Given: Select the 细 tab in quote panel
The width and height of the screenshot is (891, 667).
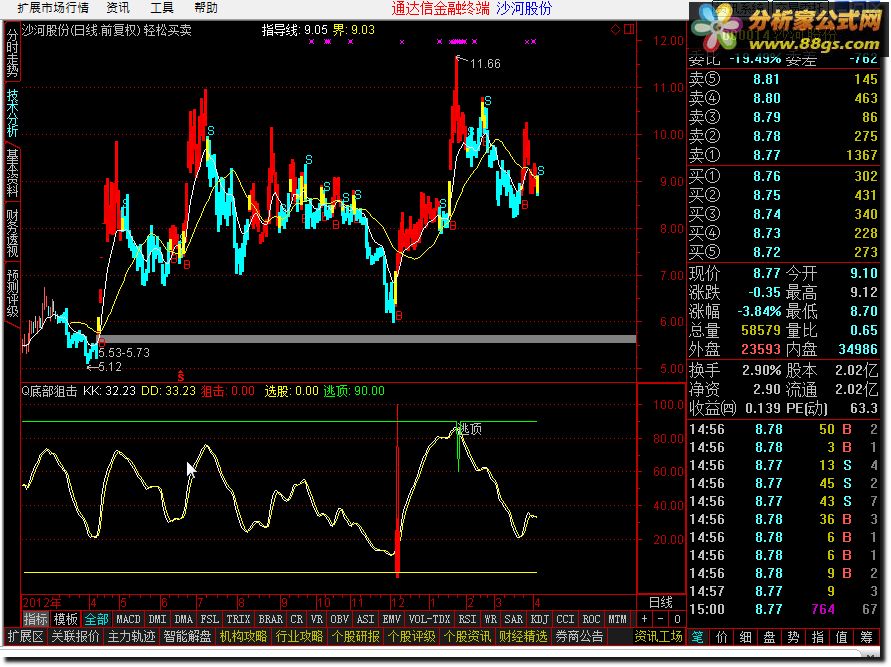Looking at the screenshot, I should point(746,637).
